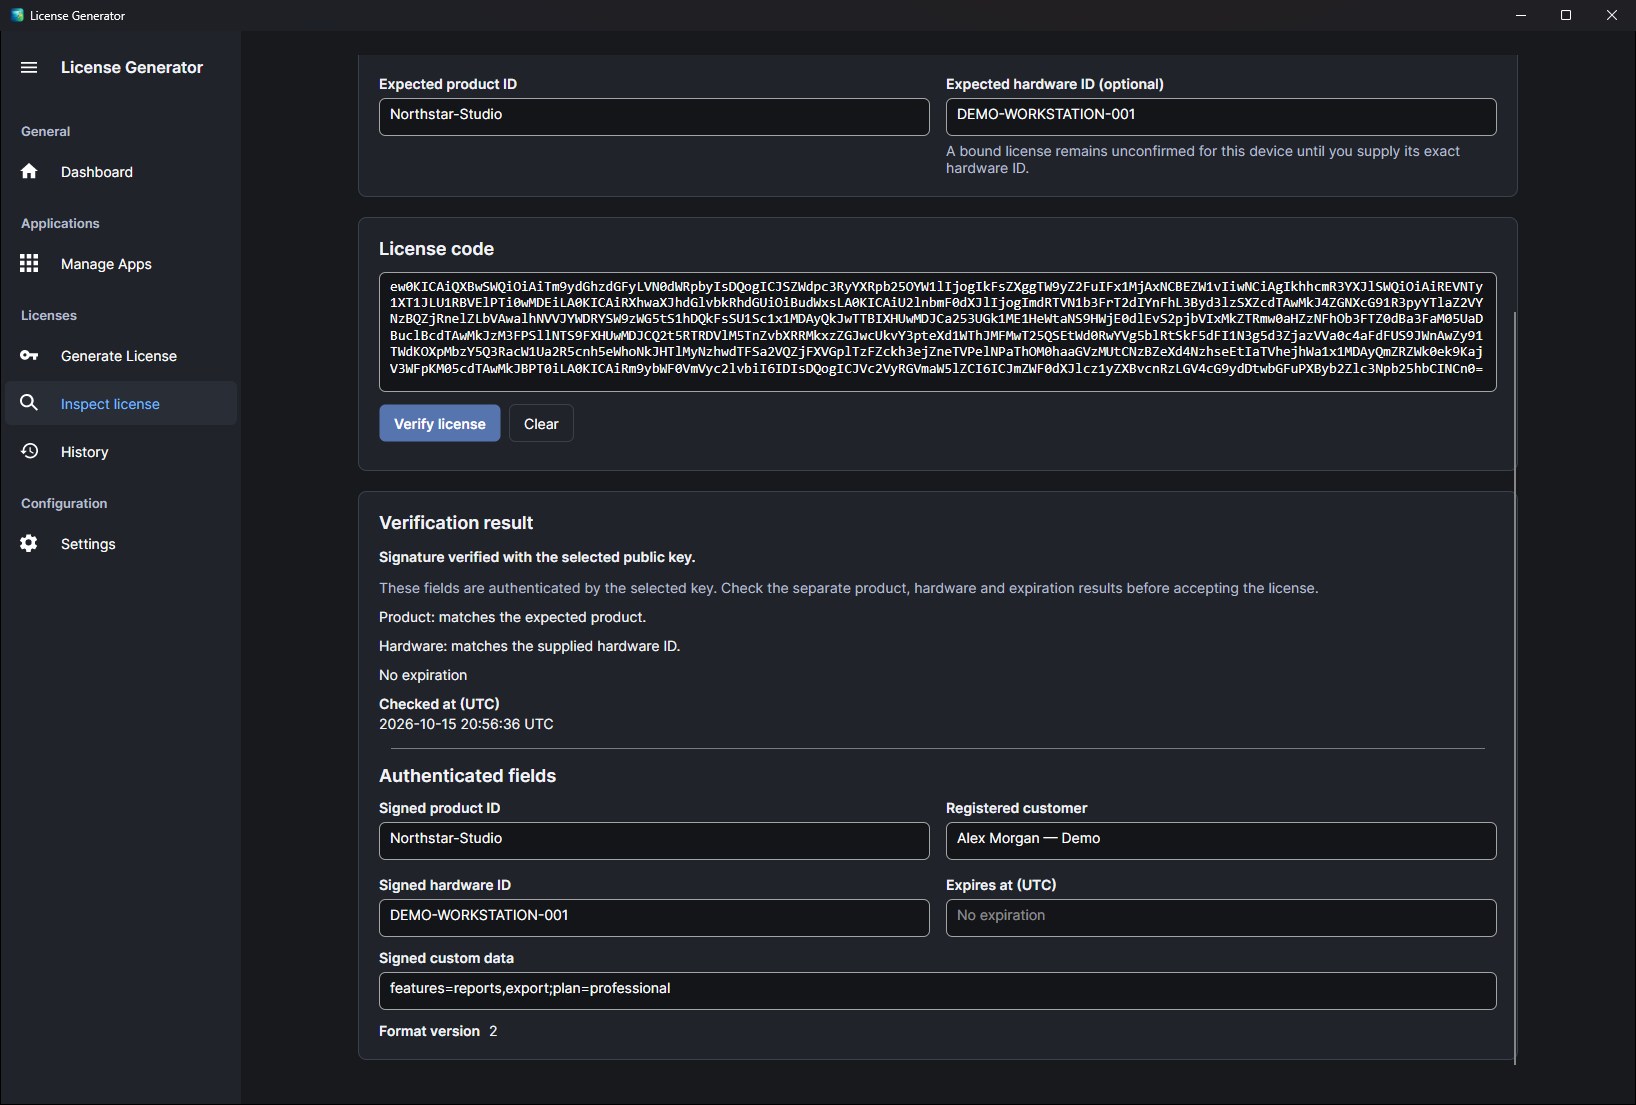This screenshot has height=1105, width=1636.
Task: Click the 'Format version 2' text
Action: coord(438,1031)
